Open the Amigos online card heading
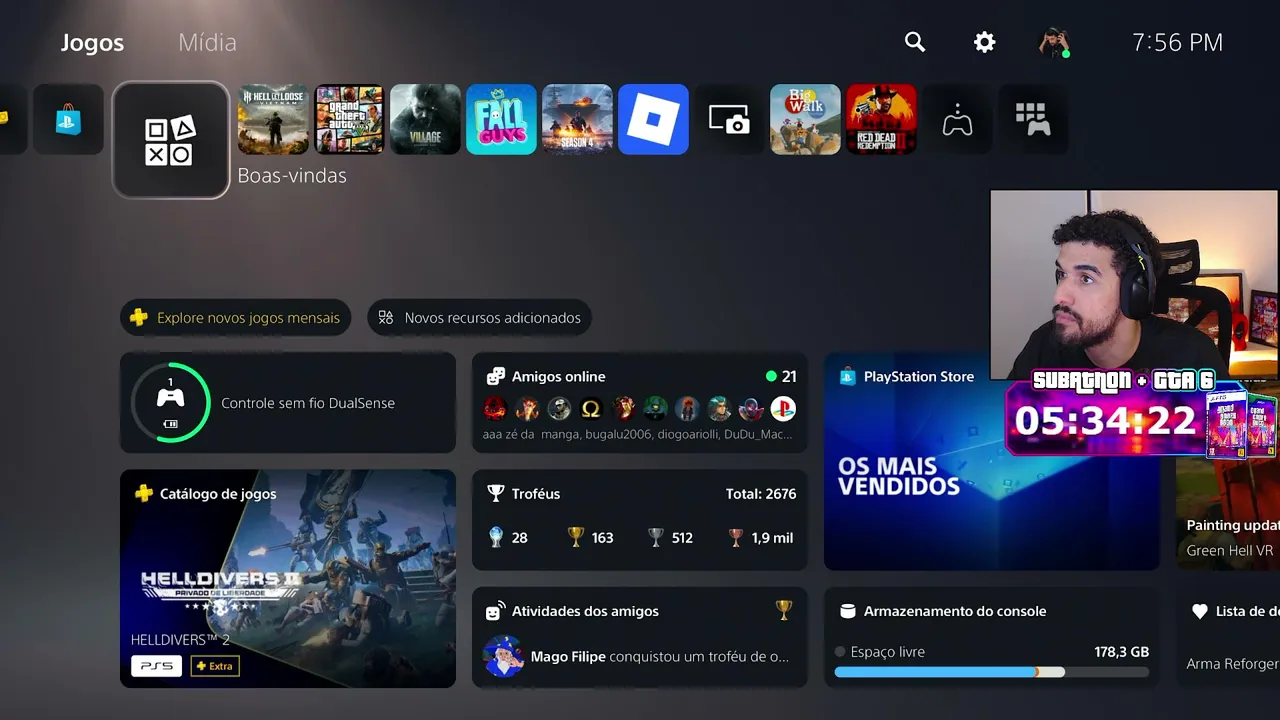The width and height of the screenshot is (1280, 720). point(558,377)
